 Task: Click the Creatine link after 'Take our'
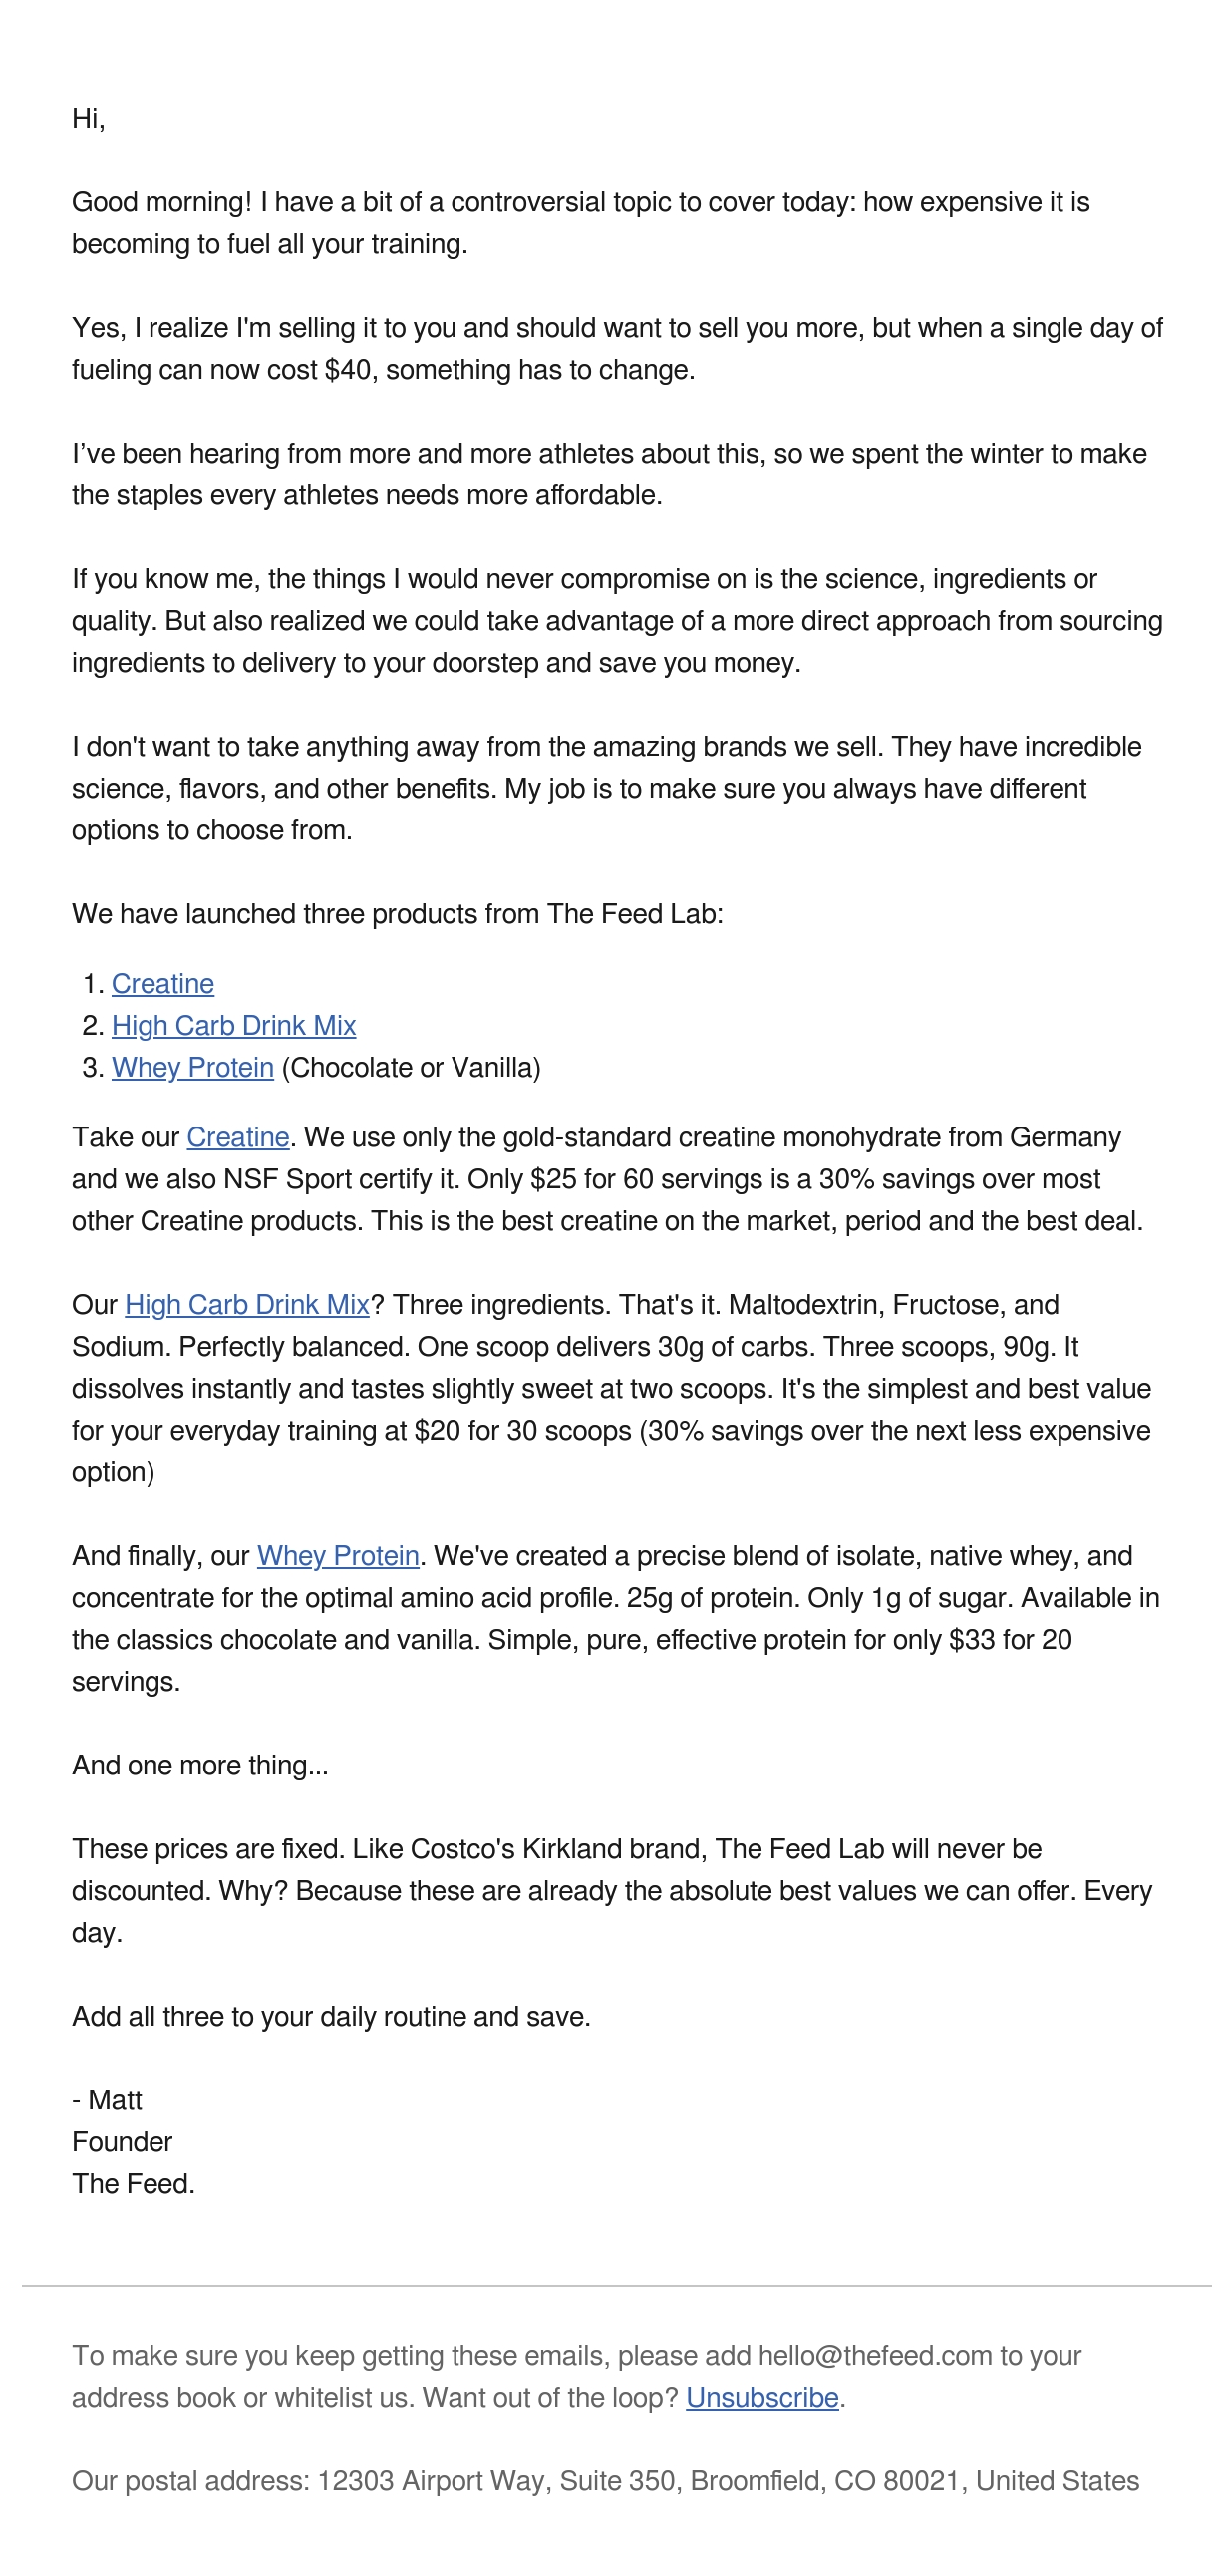pyautogui.click(x=238, y=1138)
